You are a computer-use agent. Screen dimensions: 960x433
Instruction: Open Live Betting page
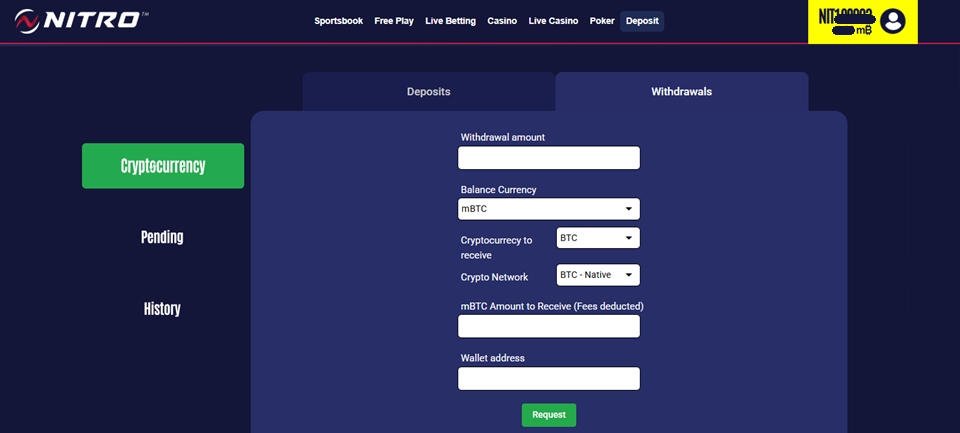click(x=450, y=21)
